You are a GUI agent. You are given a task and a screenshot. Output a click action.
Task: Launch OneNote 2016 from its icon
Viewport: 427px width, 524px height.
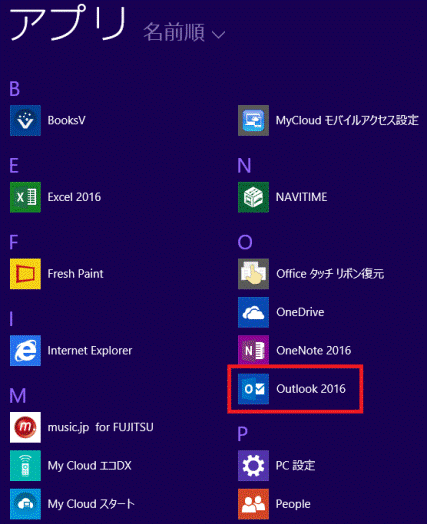pyautogui.click(x=253, y=351)
